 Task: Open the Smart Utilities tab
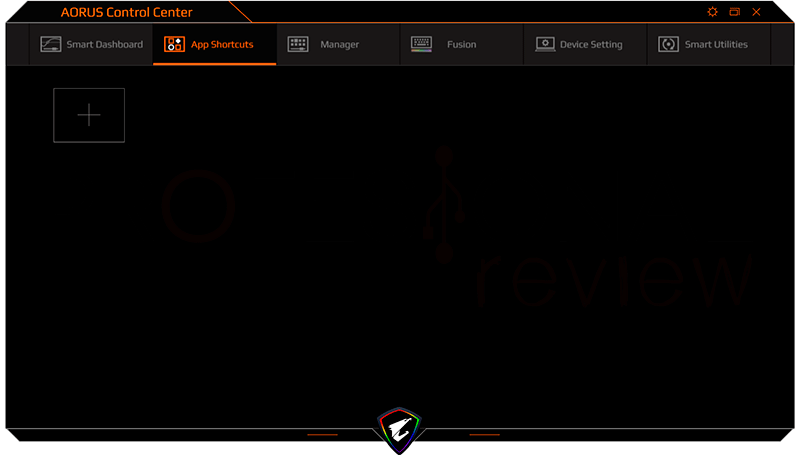708,44
